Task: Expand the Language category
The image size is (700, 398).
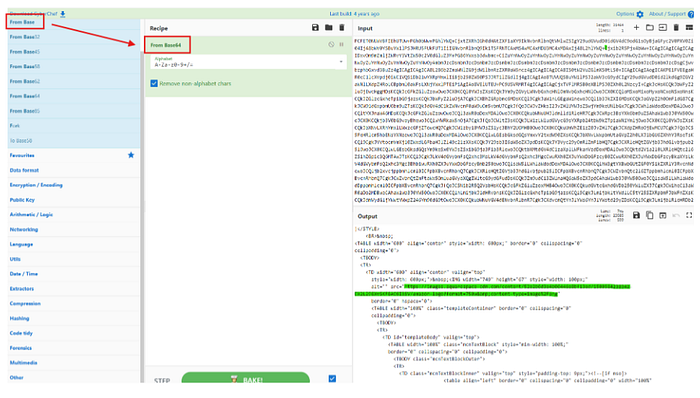Action: pyautogui.click(x=73, y=244)
